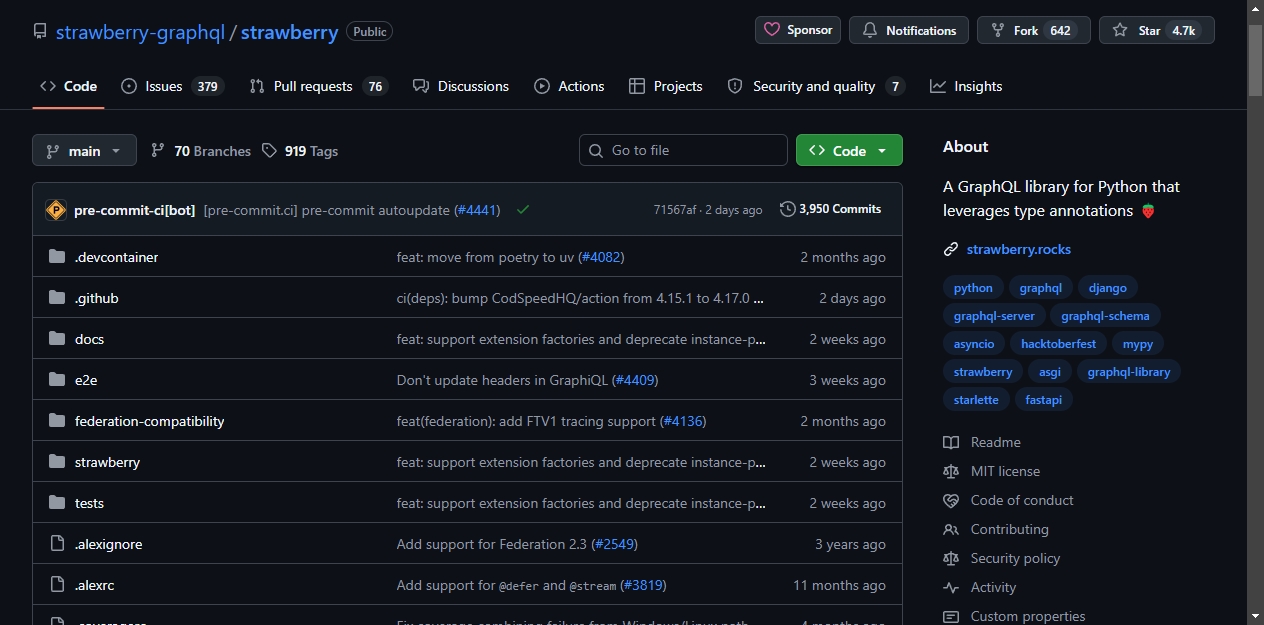View the Insights tab
Viewport: 1264px width, 625px height.
click(966, 86)
